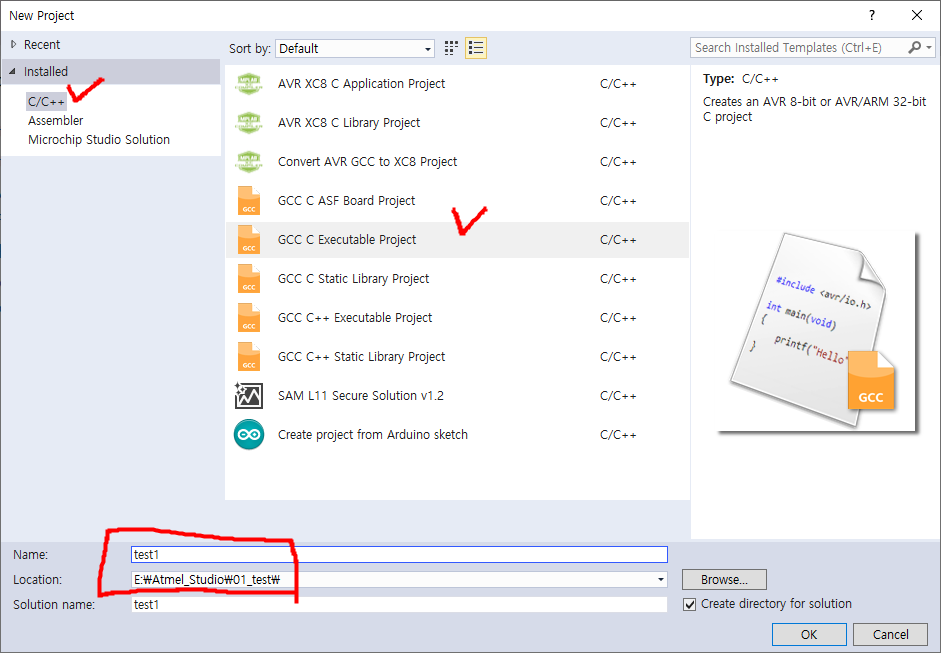Image resolution: width=941 pixels, height=653 pixels.
Task: Switch to medium icons list view
Action: pyautogui.click(x=476, y=49)
